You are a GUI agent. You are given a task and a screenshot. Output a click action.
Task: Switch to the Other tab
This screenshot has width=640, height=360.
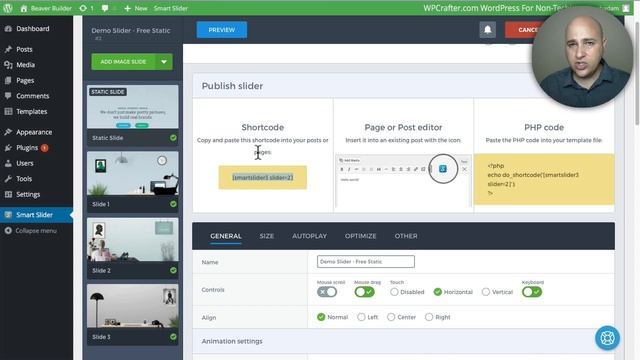point(406,236)
